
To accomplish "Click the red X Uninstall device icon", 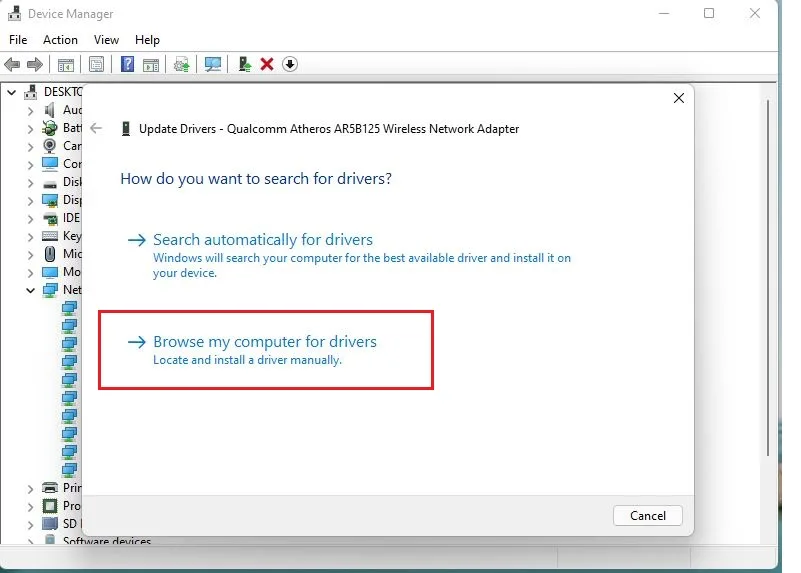I will coord(267,64).
